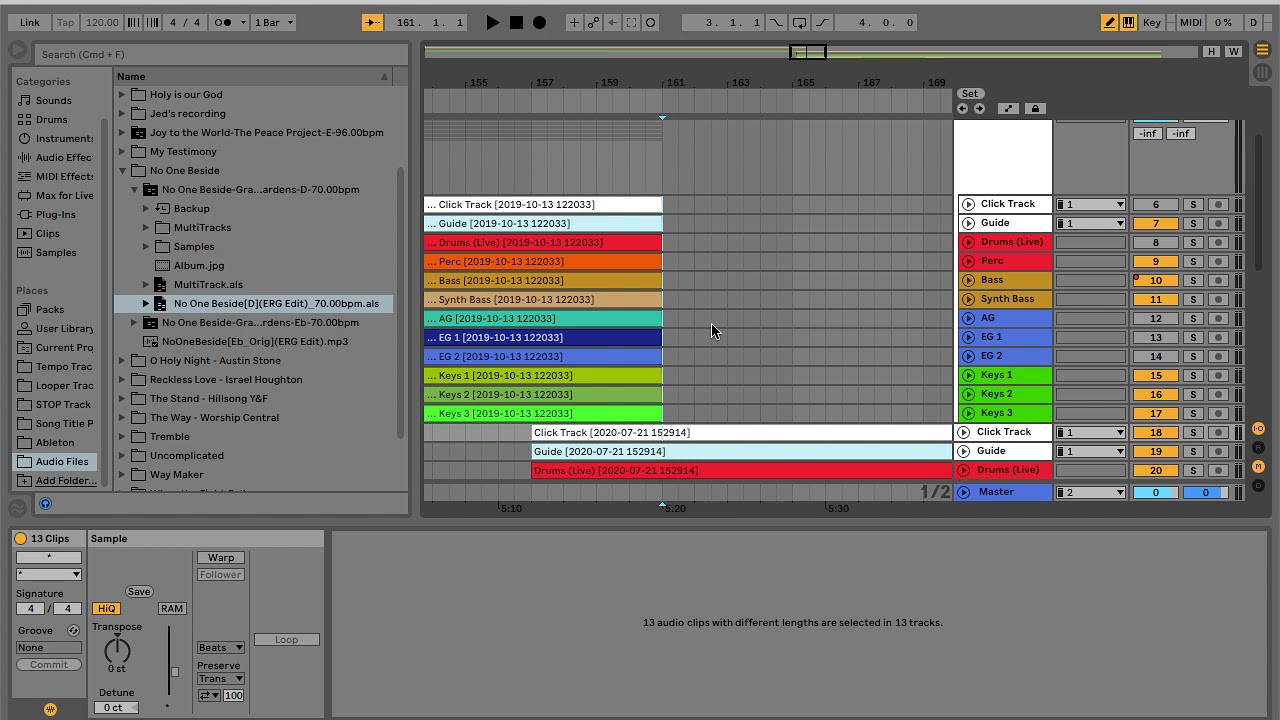This screenshot has width=1280, height=720.
Task: Enable the Arrangement Record button
Action: coord(540,22)
